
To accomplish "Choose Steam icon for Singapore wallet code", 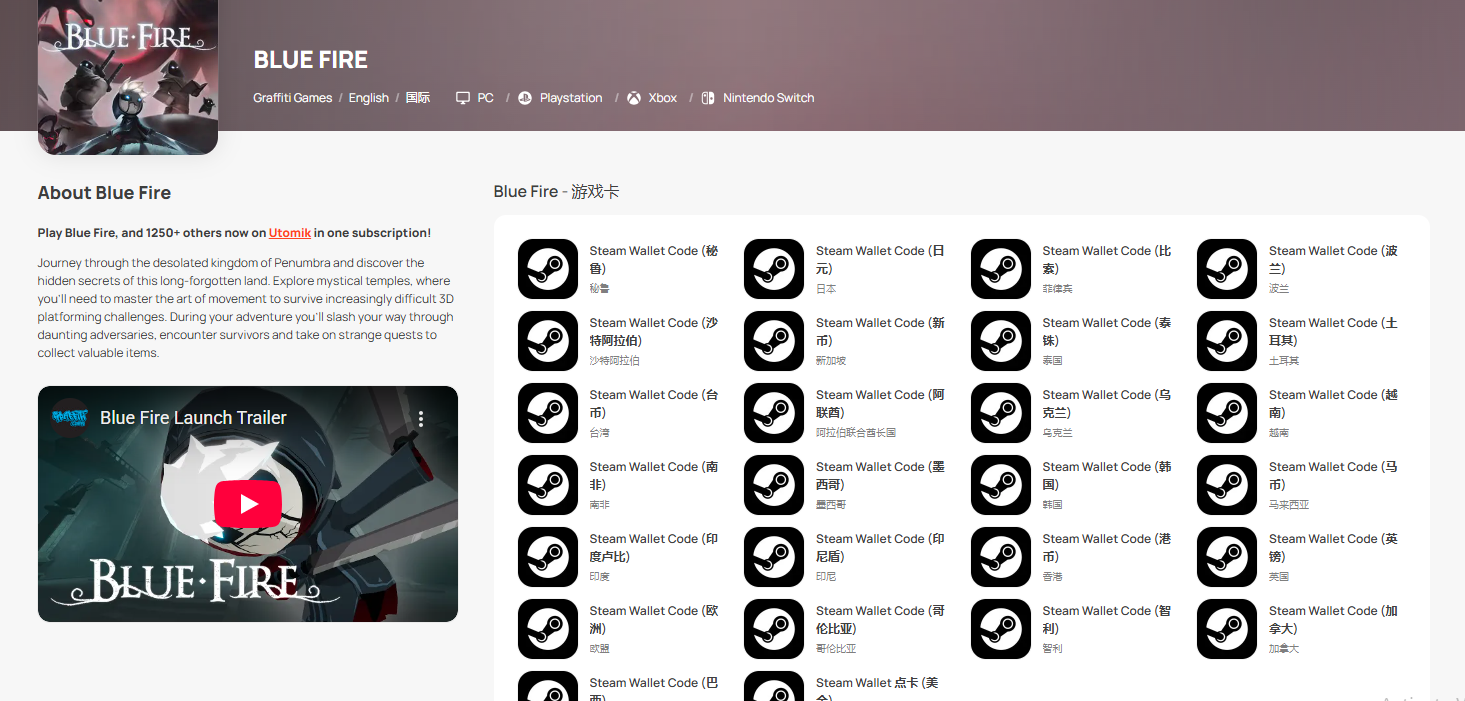I will coord(774,341).
